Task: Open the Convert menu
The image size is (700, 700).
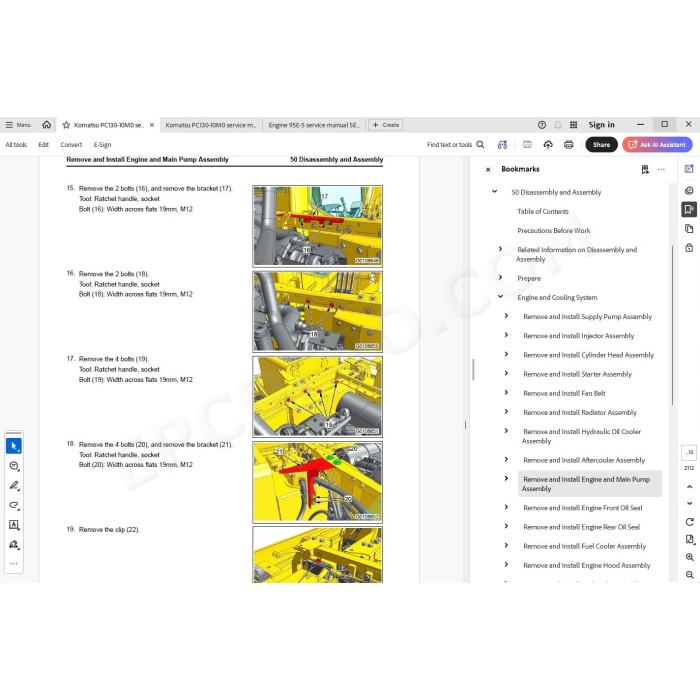Action: tap(71, 145)
